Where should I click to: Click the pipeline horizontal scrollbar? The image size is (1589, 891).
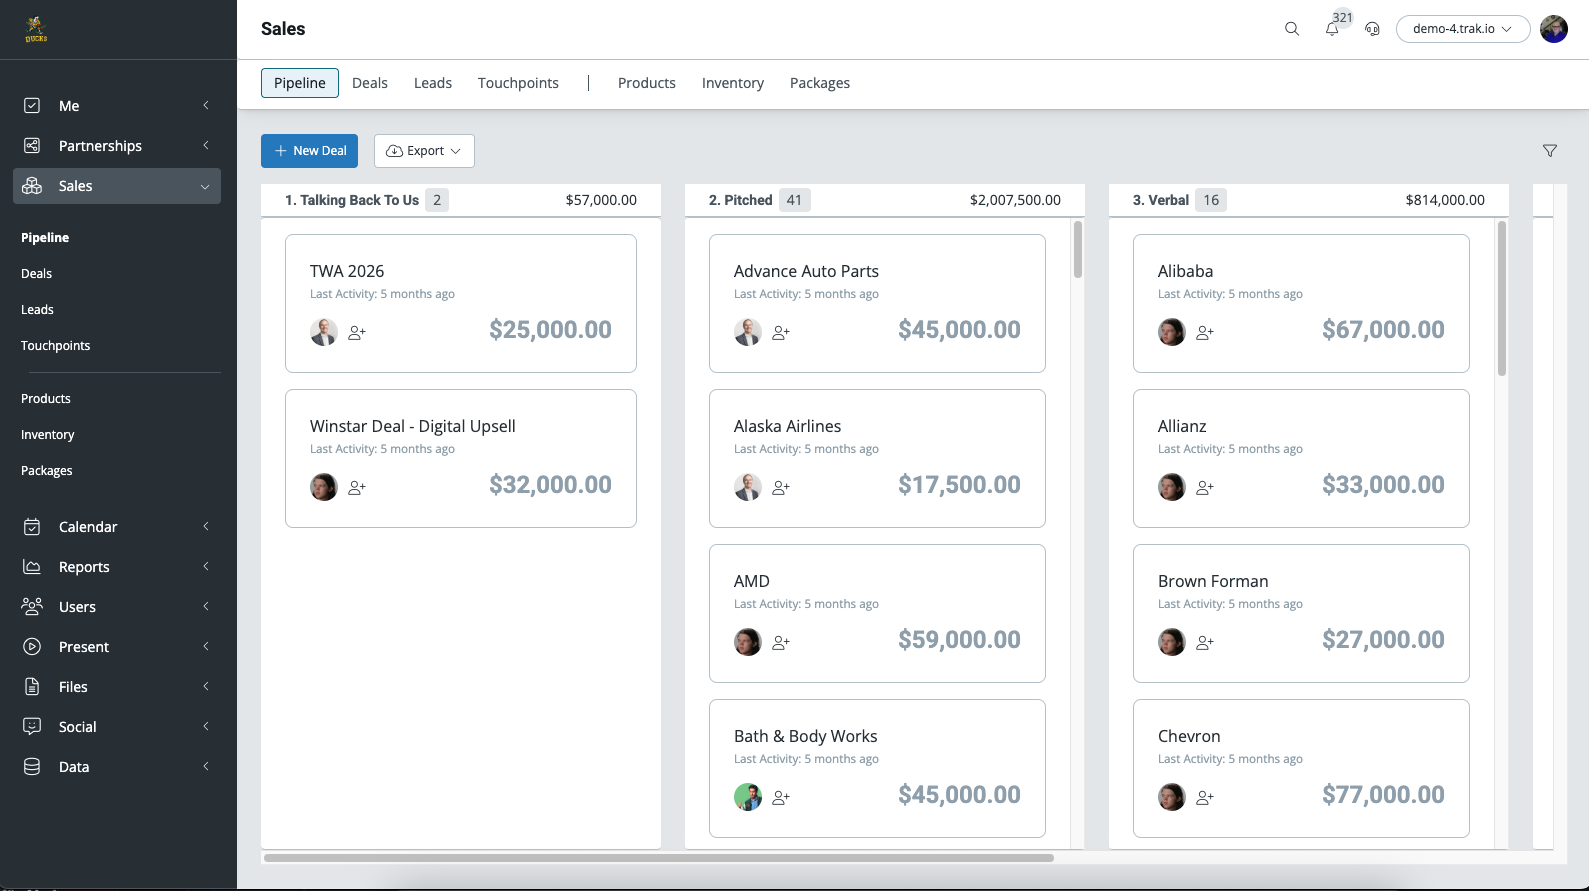pos(659,858)
